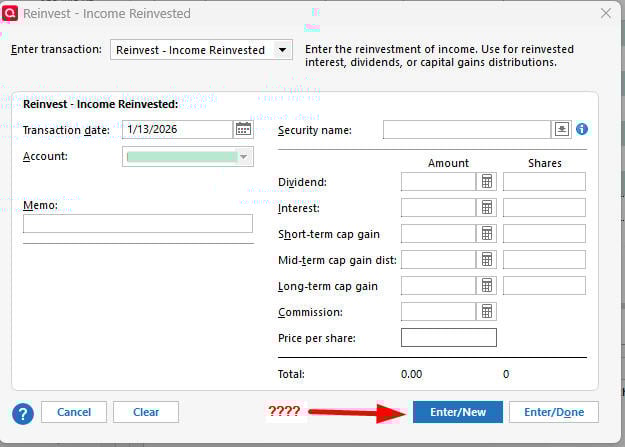Focus the Long-term cap gain shares field
This screenshot has height=447, width=625.
click(x=544, y=286)
